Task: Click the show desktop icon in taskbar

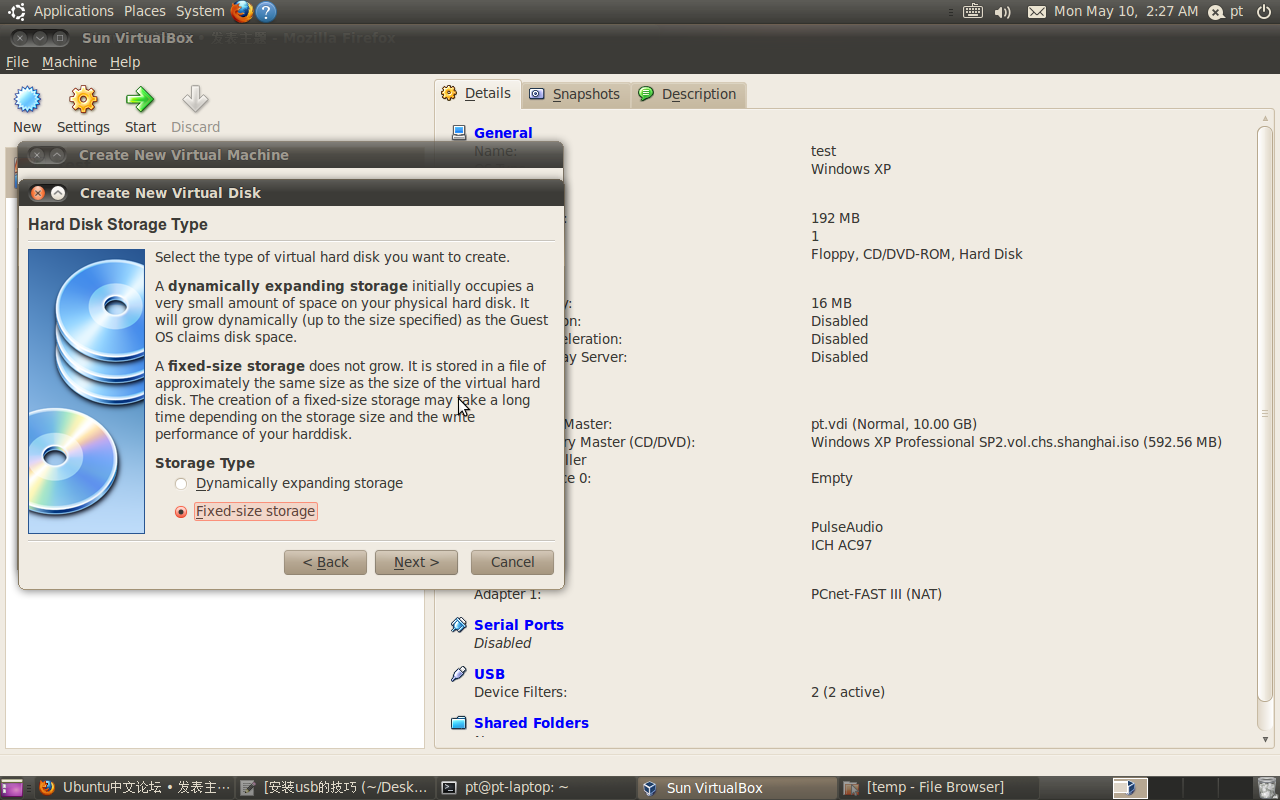Action: [x=12, y=788]
